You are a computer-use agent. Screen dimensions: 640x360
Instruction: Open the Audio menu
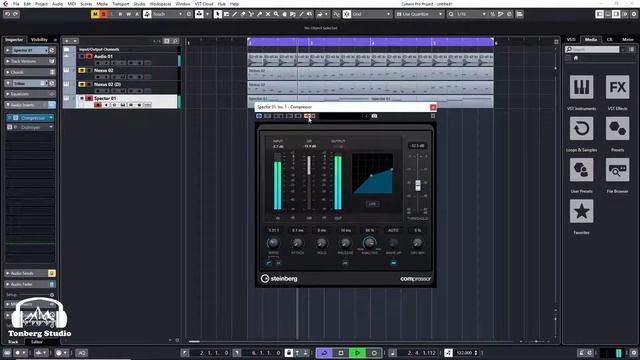[58, 4]
